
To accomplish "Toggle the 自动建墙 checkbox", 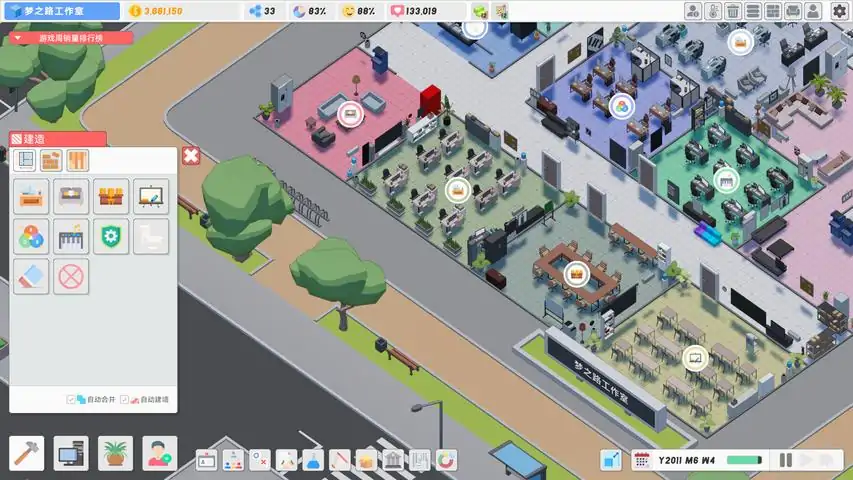I will point(125,400).
